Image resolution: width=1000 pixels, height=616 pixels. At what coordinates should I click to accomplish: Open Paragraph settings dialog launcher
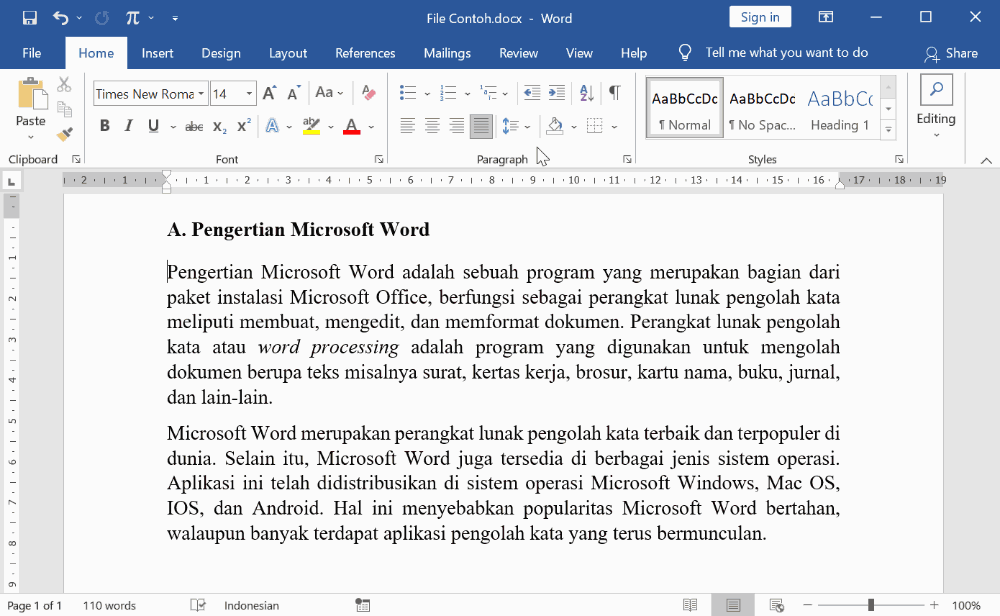[x=627, y=159]
